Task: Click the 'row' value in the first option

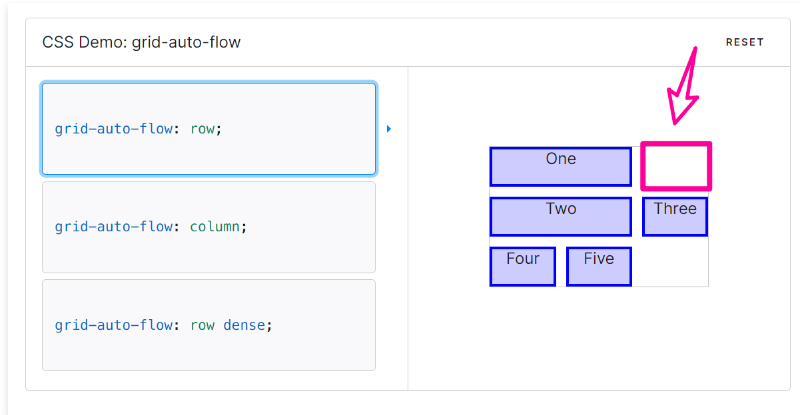Action: point(202,129)
